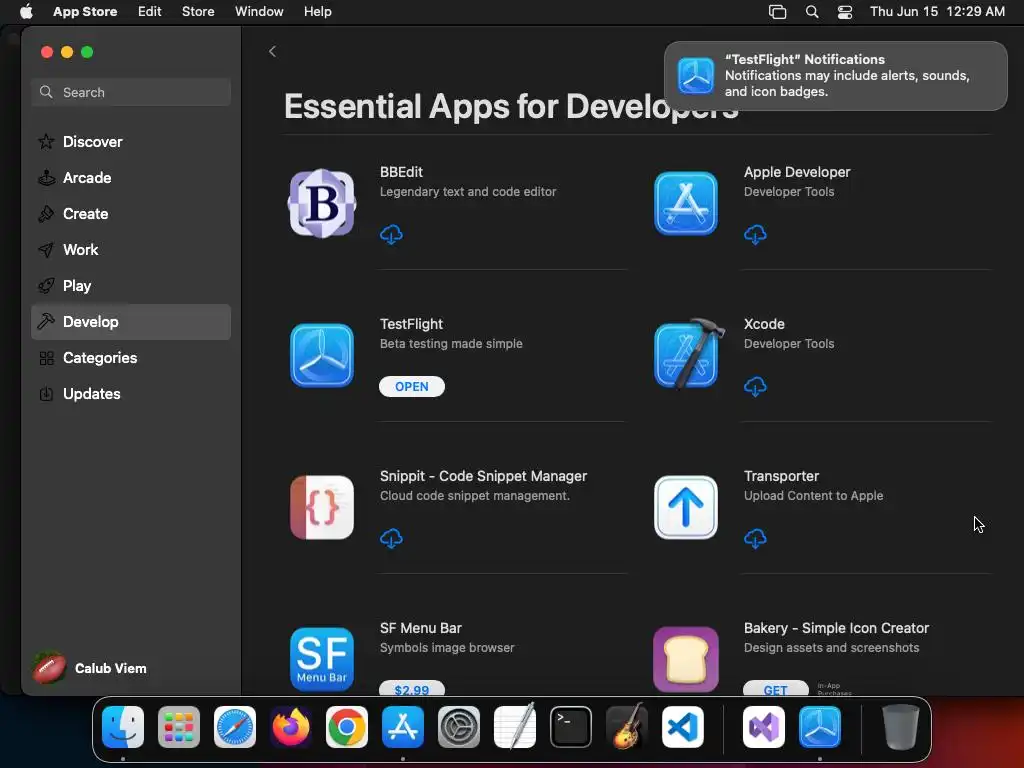The height and width of the screenshot is (768, 1024).
Task: Launch Visual Studio Code from the Dock
Action: pyautogui.click(x=683, y=727)
